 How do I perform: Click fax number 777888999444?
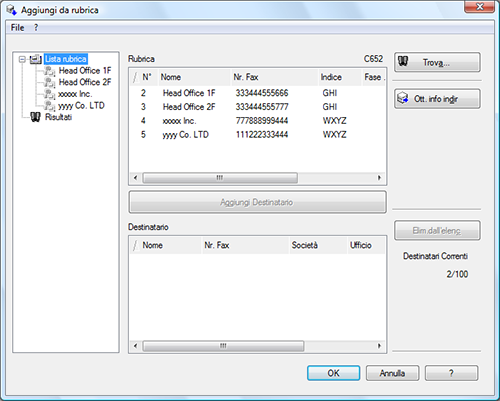pyautogui.click(x=262, y=121)
